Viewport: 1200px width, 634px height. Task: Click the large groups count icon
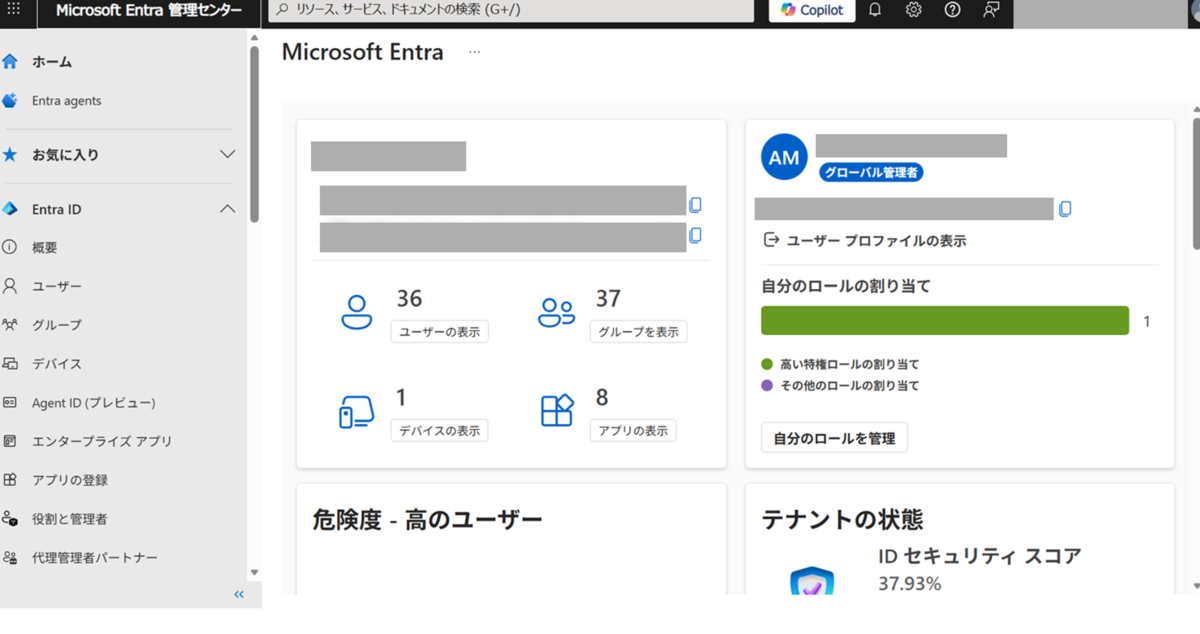click(556, 312)
